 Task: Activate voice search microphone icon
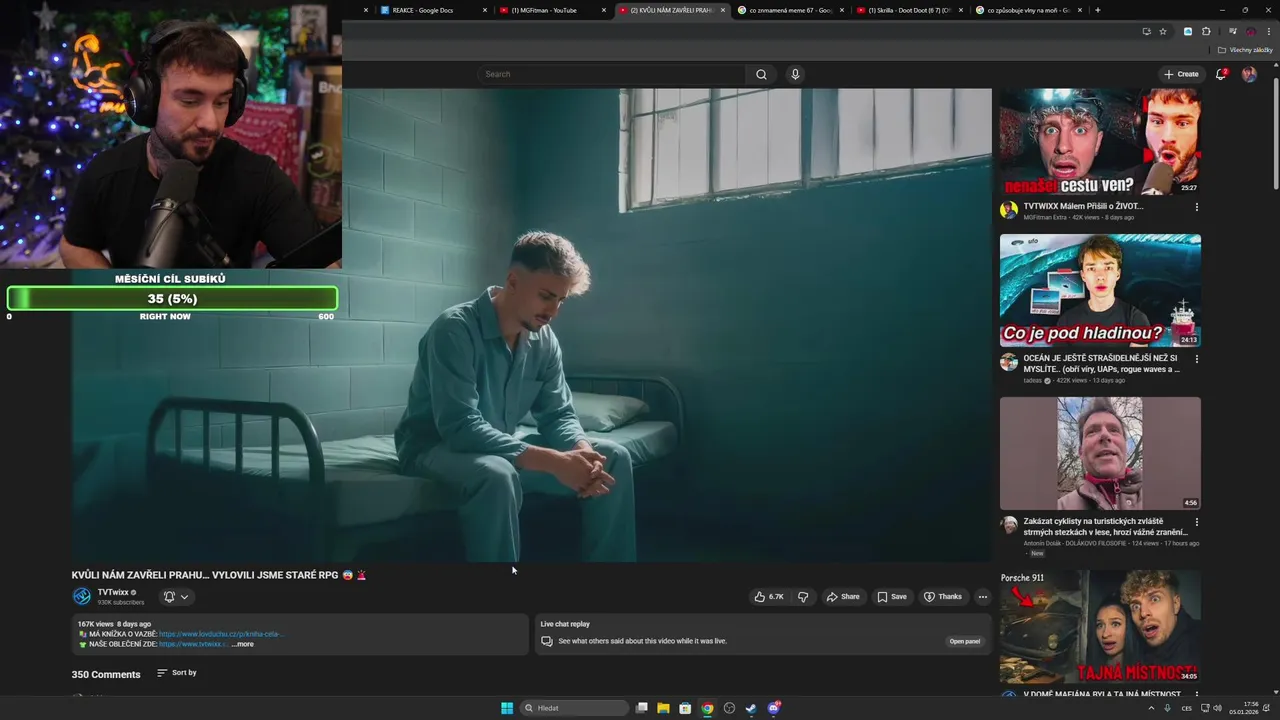tap(795, 74)
